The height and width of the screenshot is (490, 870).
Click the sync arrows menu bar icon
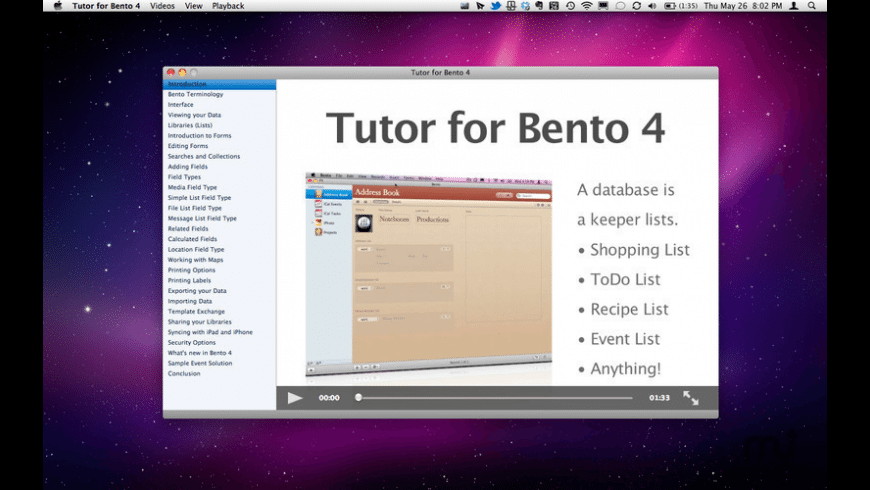tap(636, 6)
